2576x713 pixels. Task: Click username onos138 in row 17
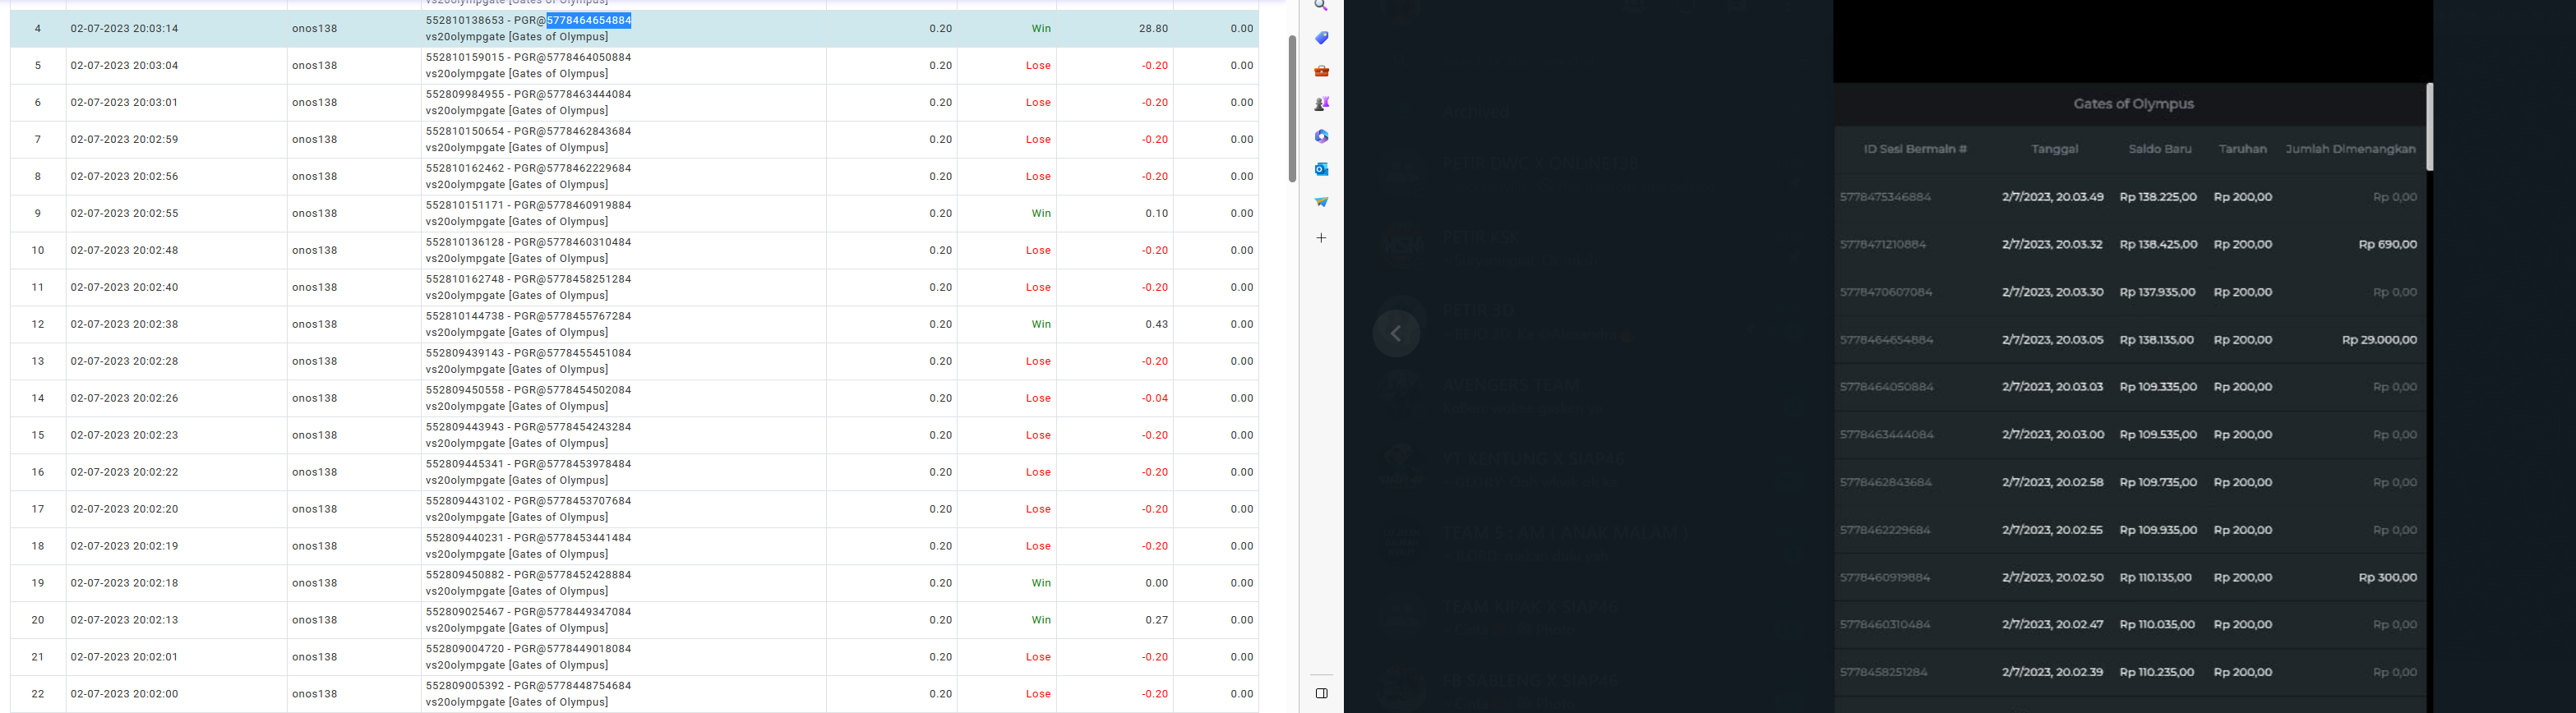(x=314, y=510)
